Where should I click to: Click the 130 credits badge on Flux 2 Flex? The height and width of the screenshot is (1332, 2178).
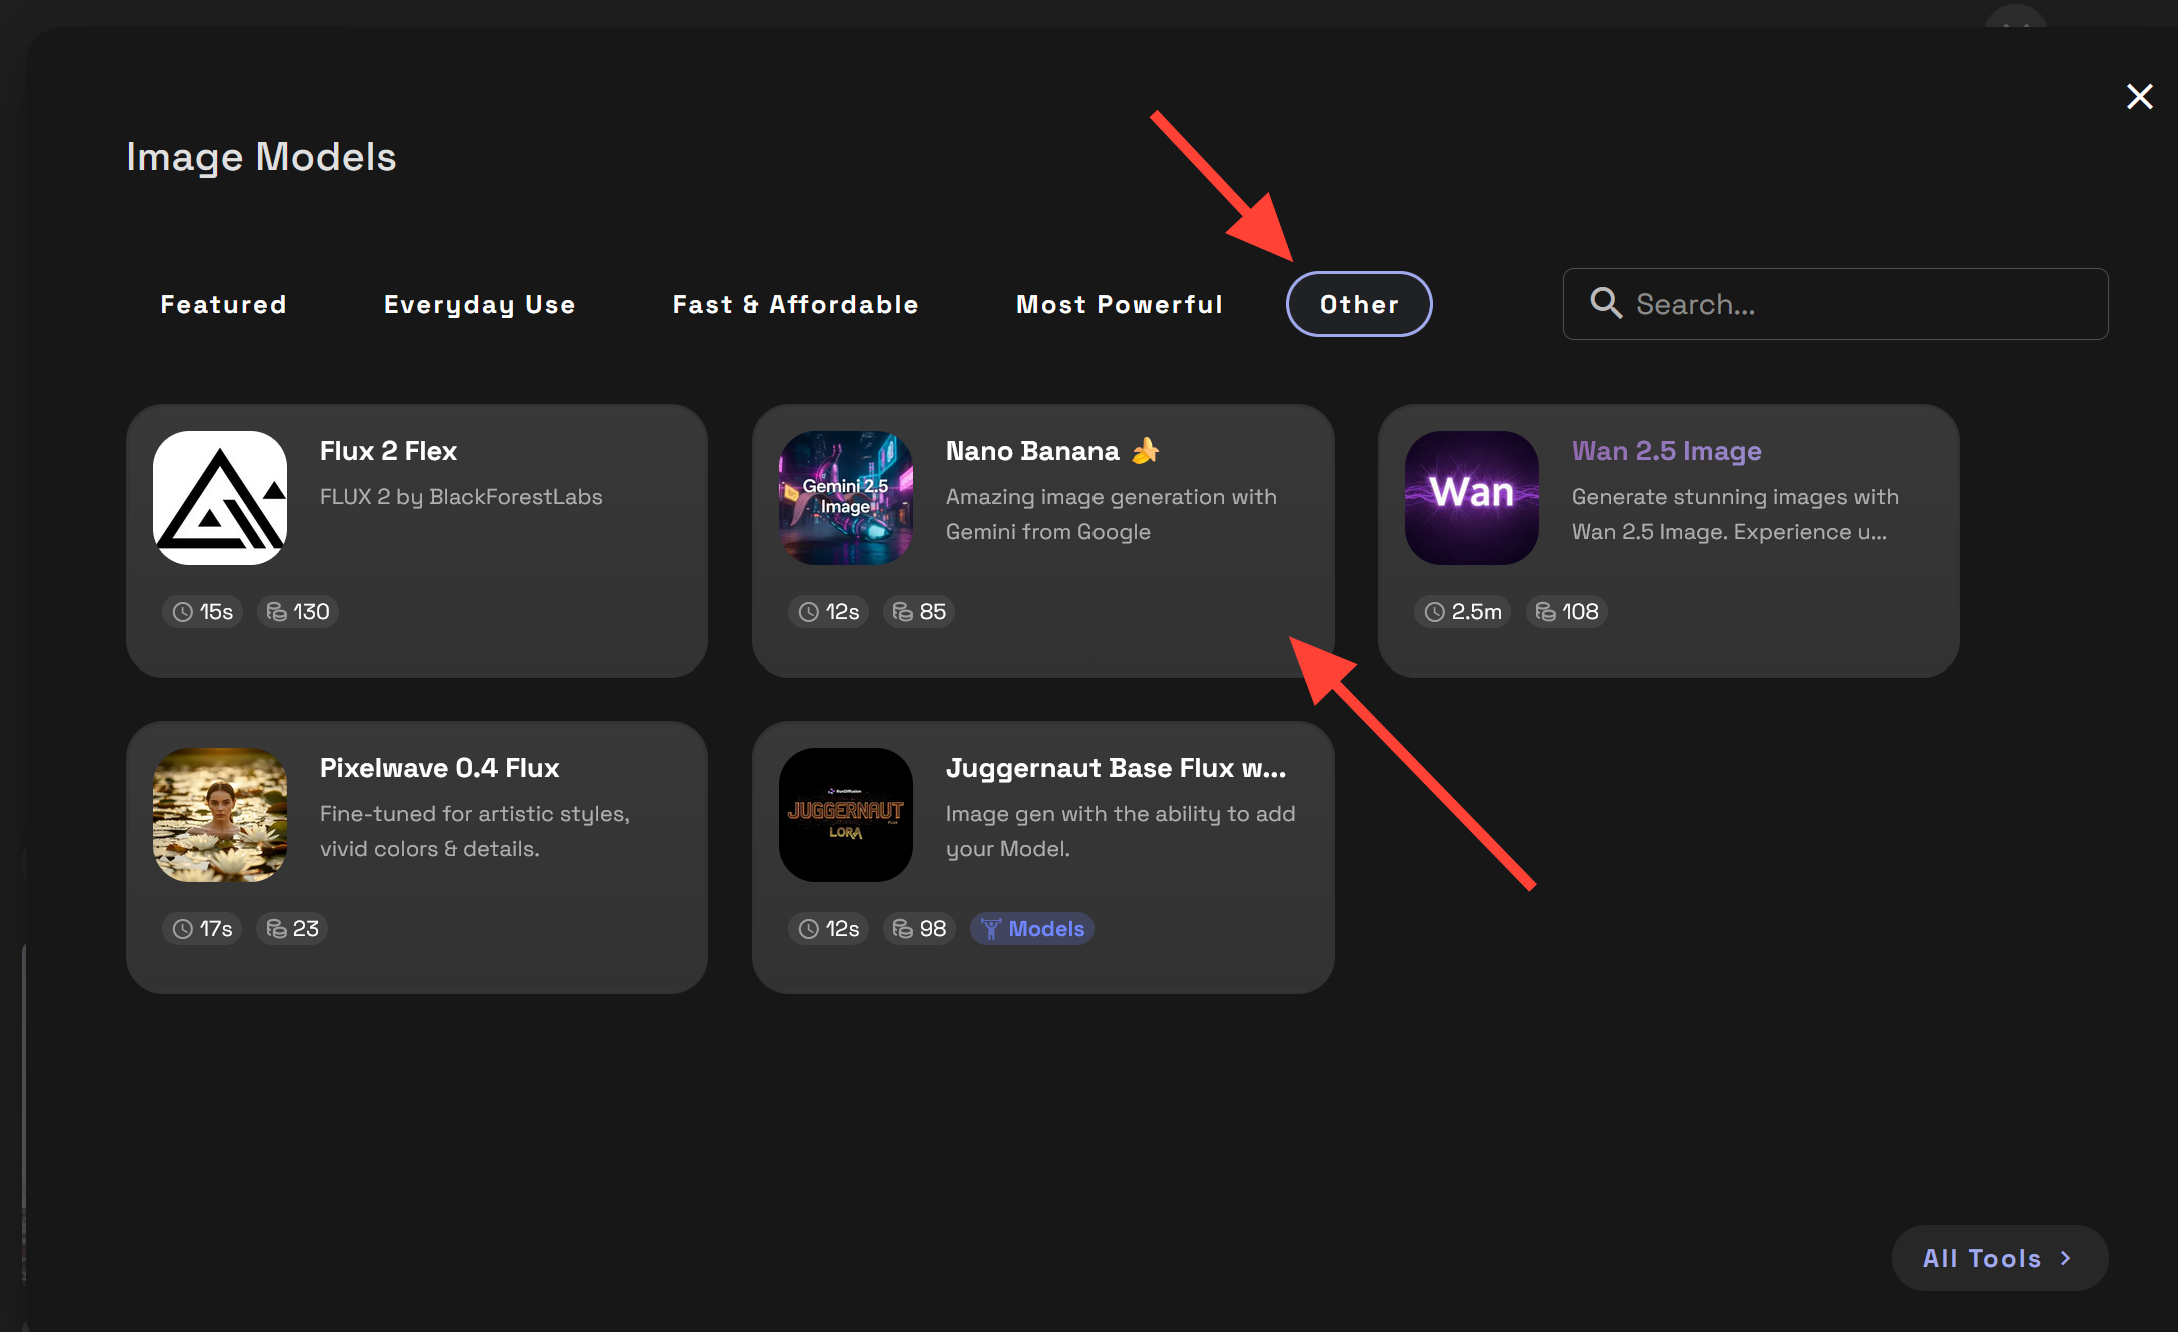(298, 612)
